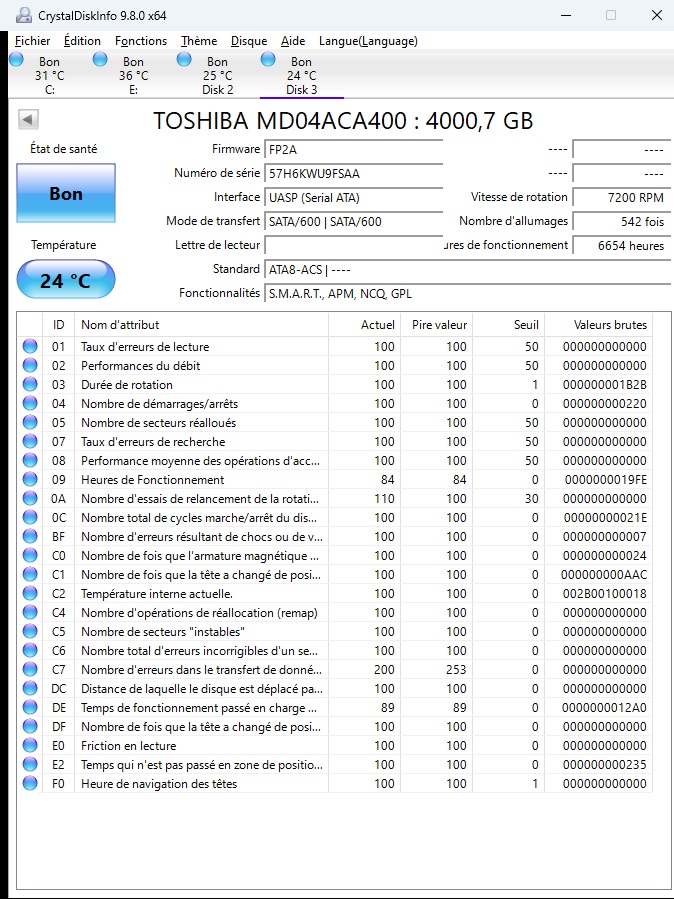Viewport: 674px width, 899px height.
Task: Click status icon for Température interne actuelle
Action: [30, 593]
